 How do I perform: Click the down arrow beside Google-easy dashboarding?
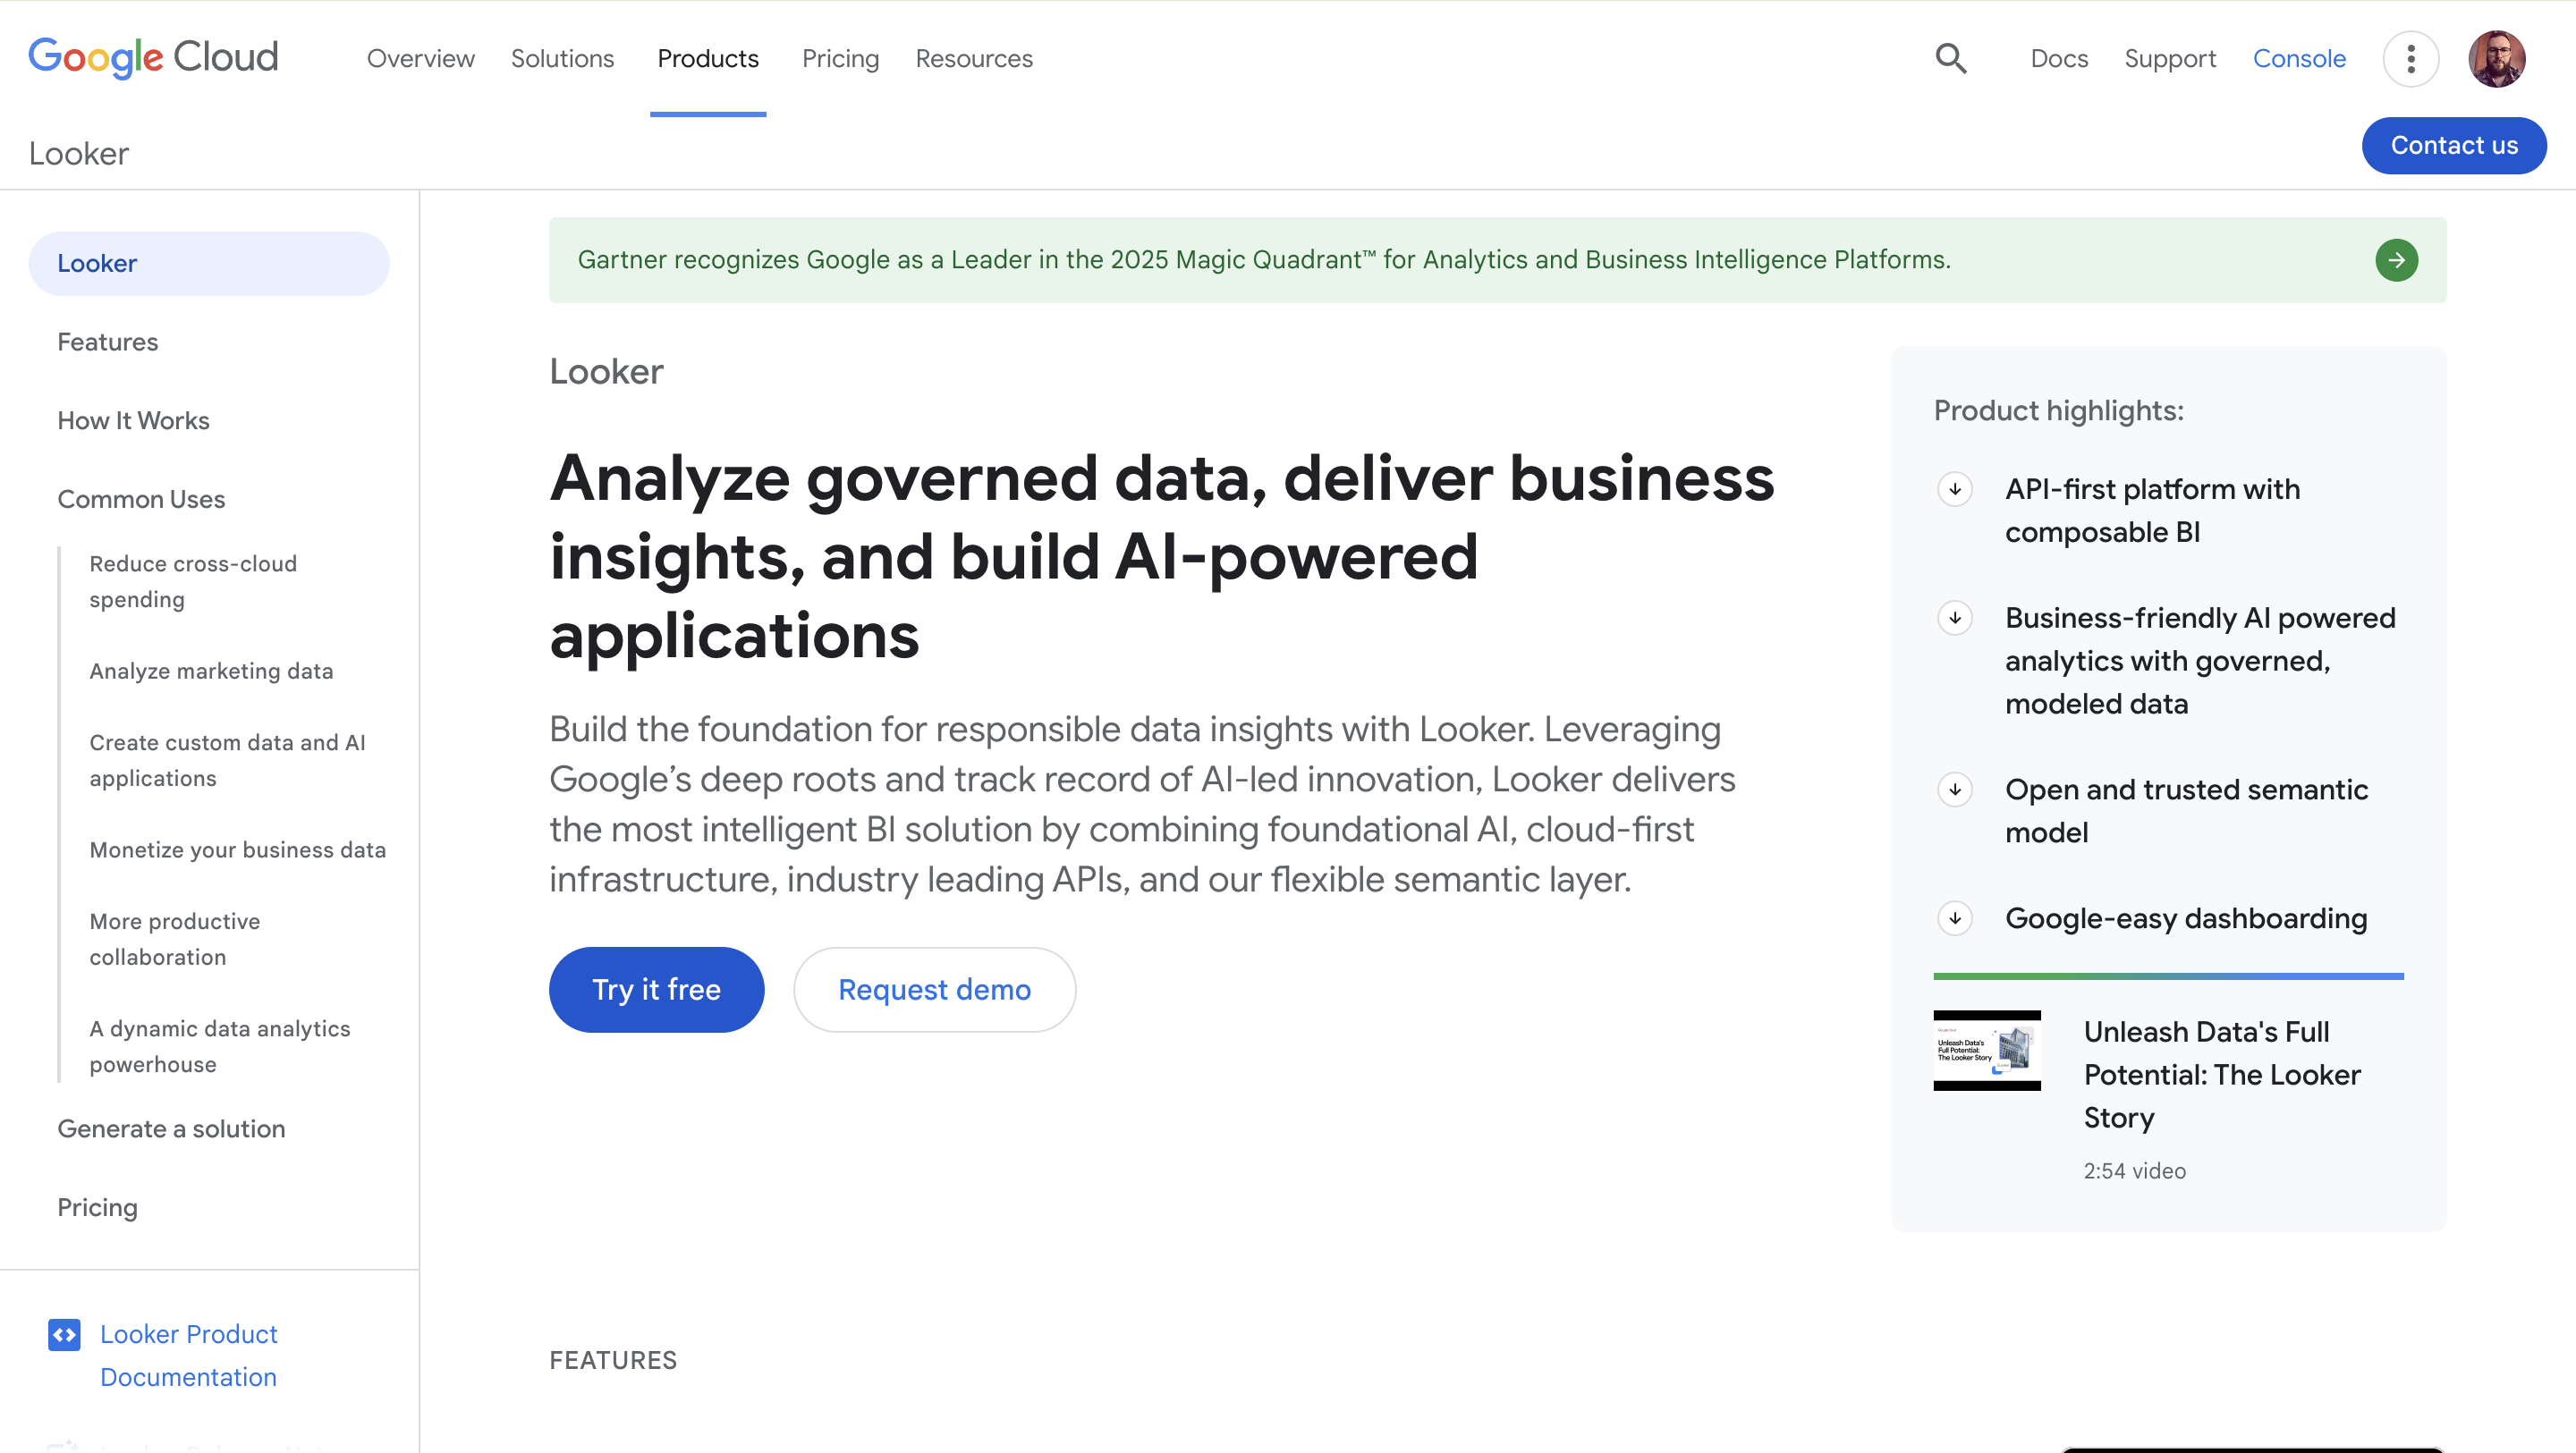1955,918
